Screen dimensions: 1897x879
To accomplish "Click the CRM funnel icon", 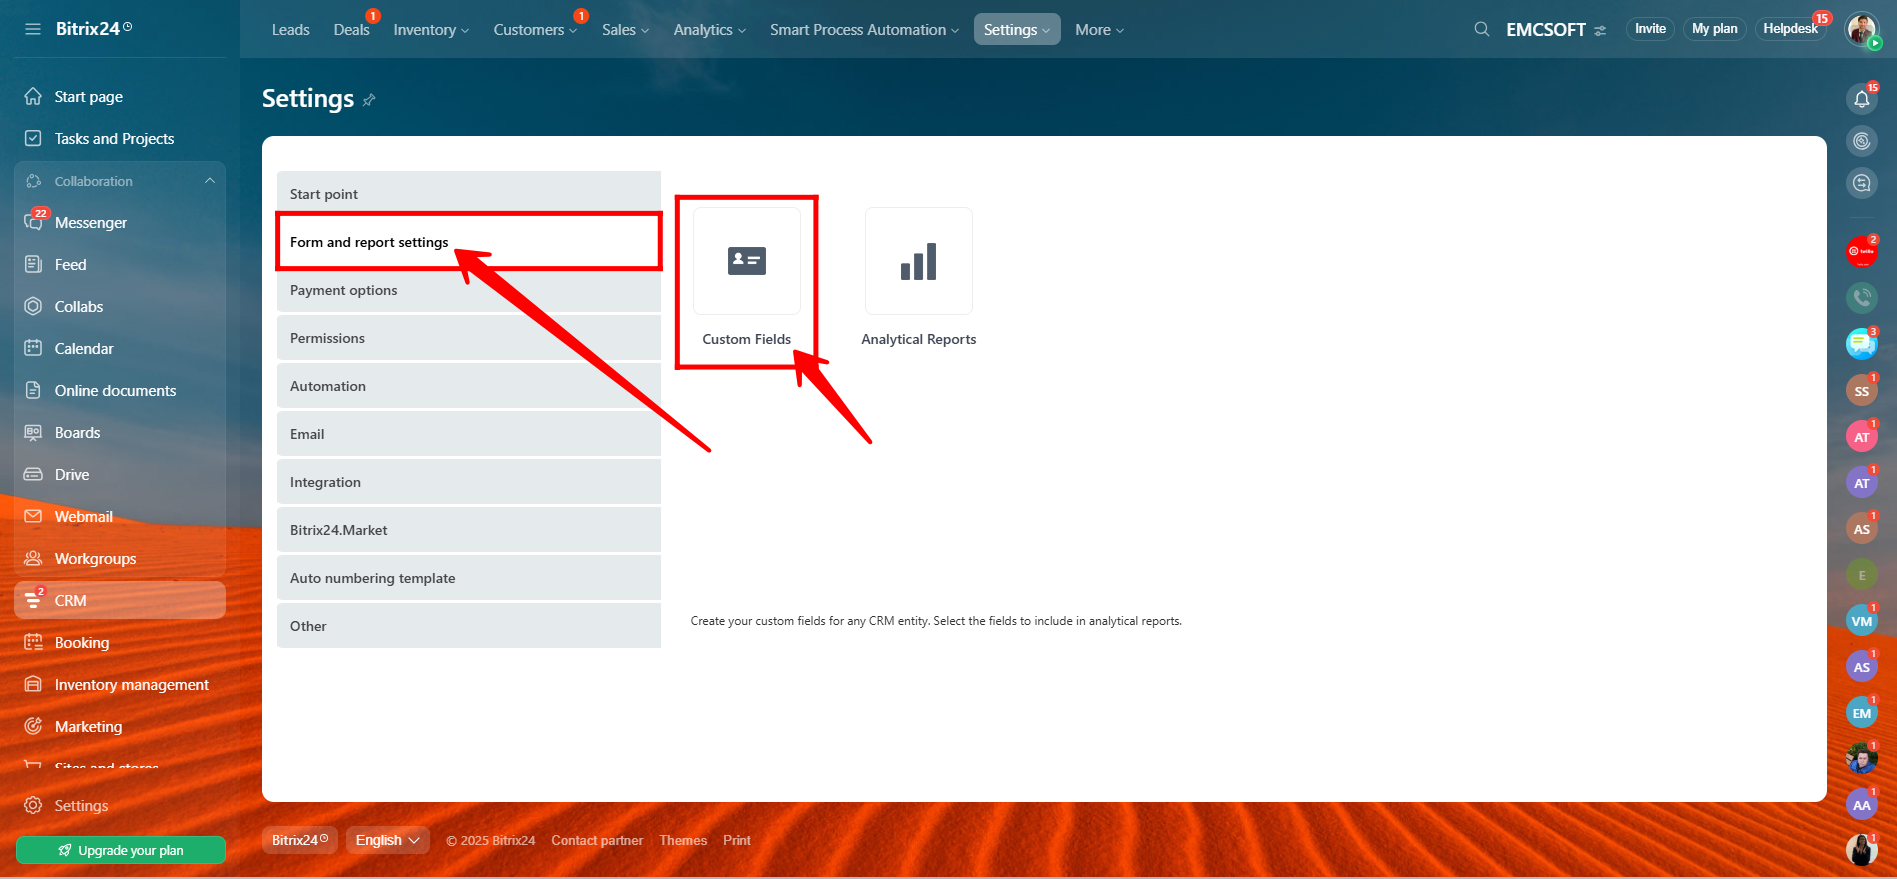I will (33, 600).
